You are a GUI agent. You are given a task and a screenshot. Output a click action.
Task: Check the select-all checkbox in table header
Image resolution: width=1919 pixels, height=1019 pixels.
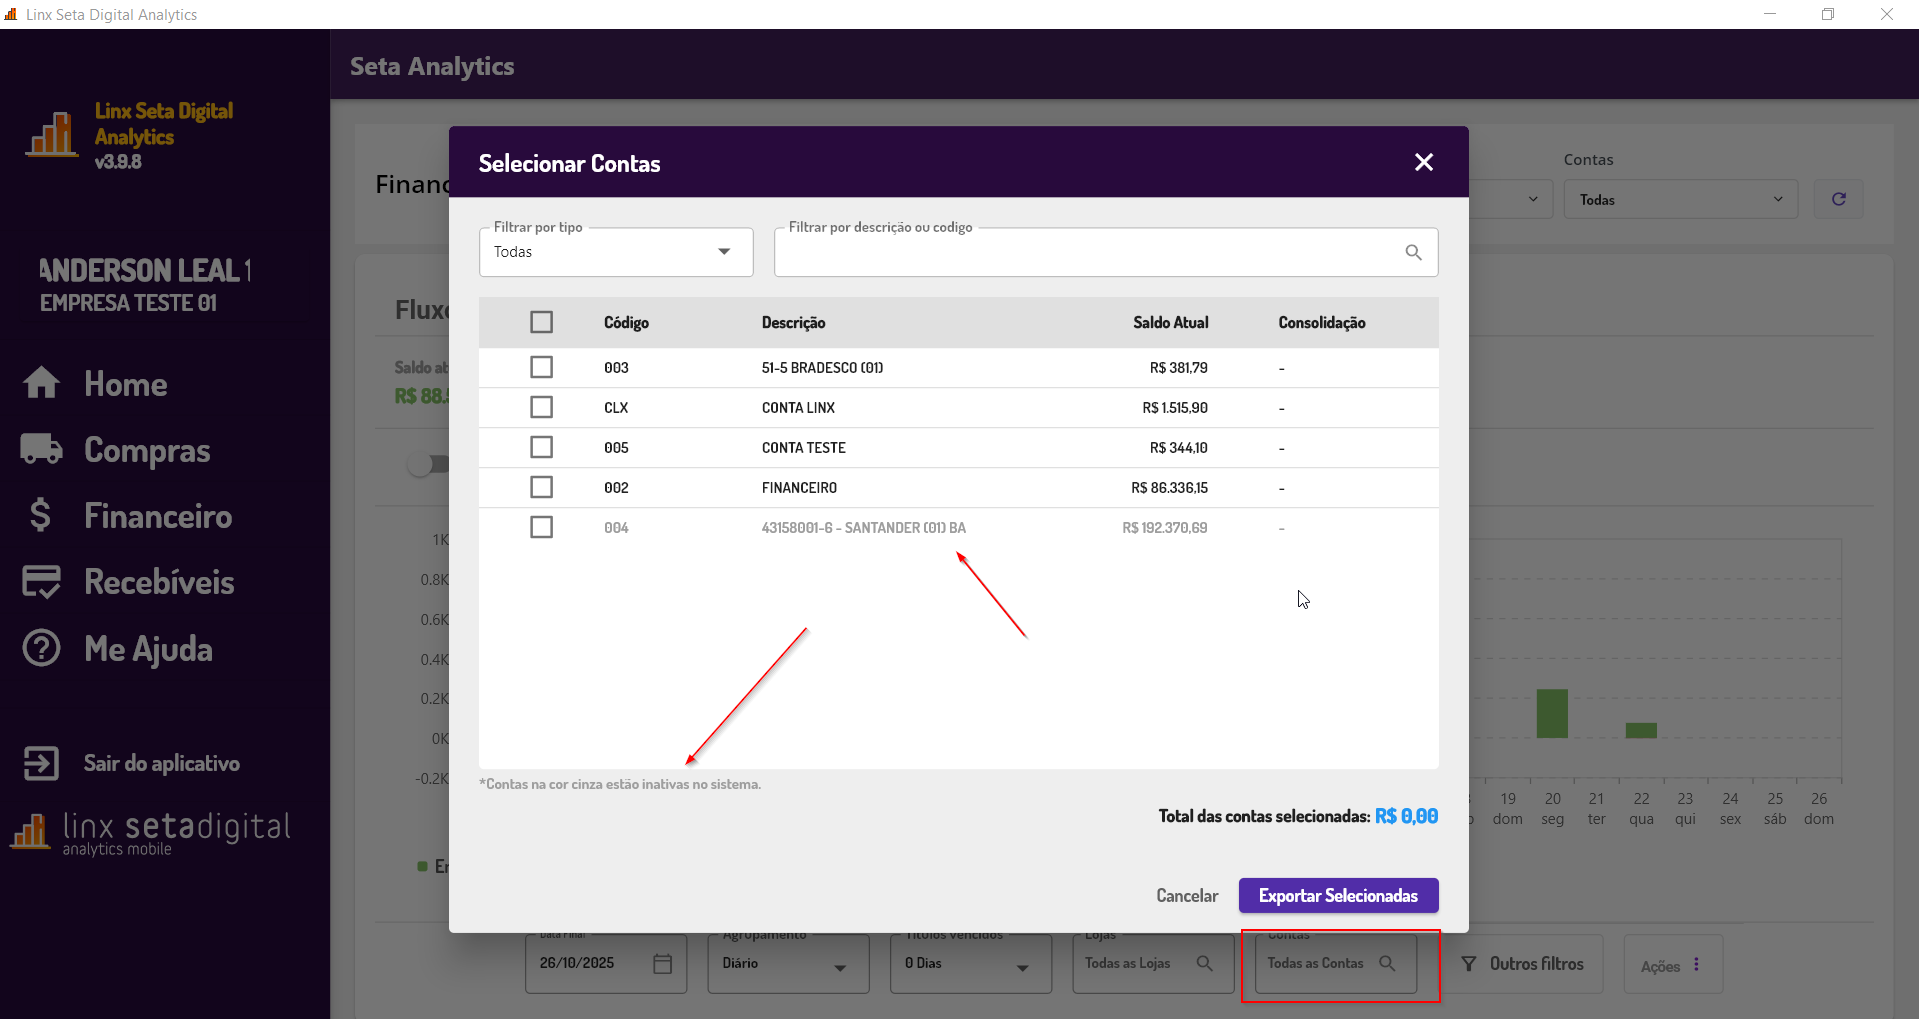click(x=541, y=322)
